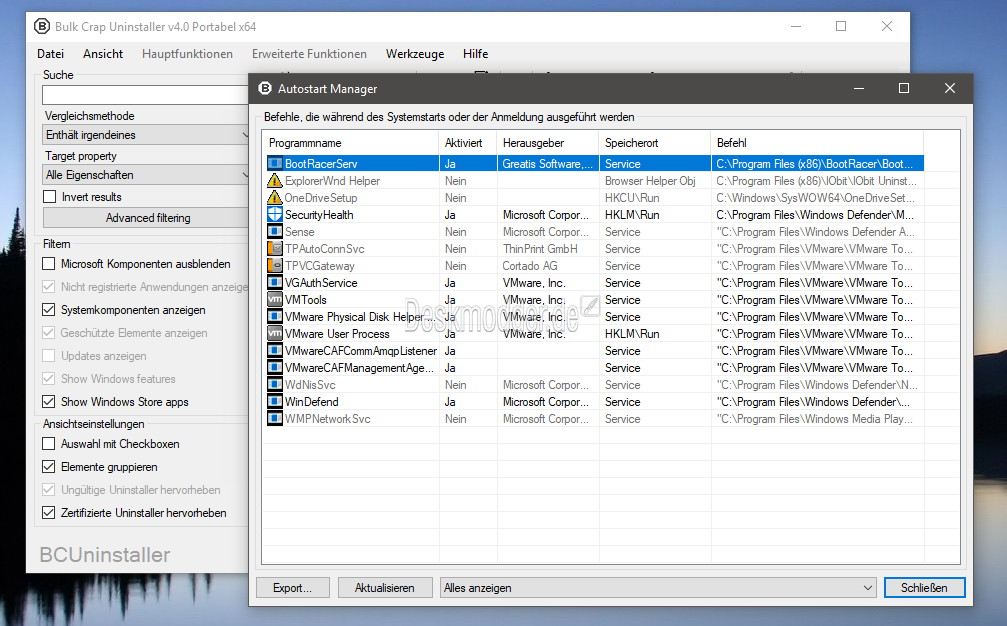
Task: Click the WdNisSvc entry icon
Action: [x=275, y=385]
